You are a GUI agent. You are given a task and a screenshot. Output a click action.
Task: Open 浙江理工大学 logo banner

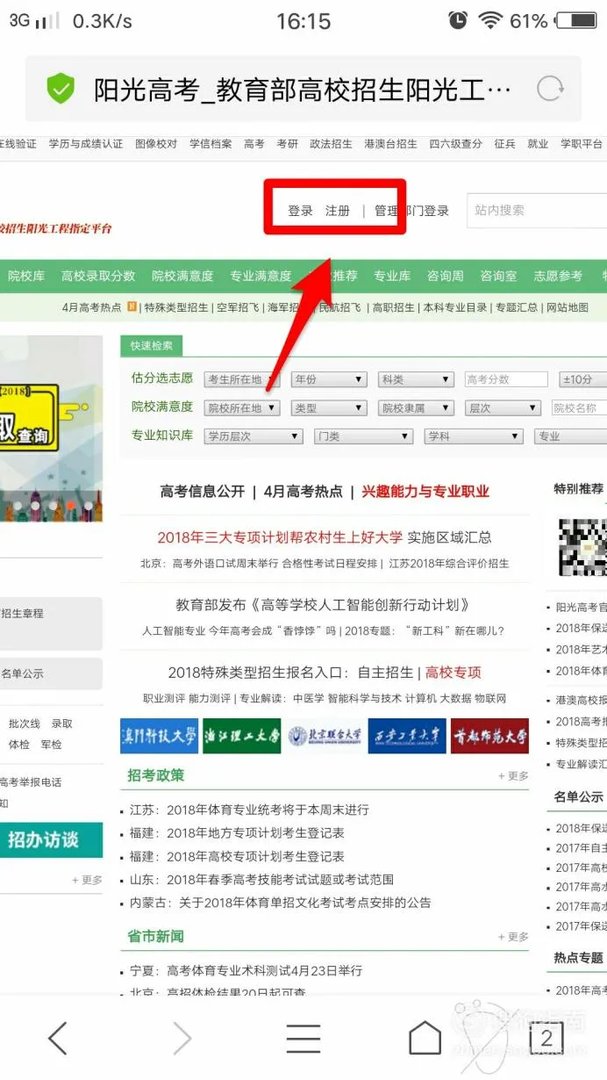pyautogui.click(x=242, y=736)
